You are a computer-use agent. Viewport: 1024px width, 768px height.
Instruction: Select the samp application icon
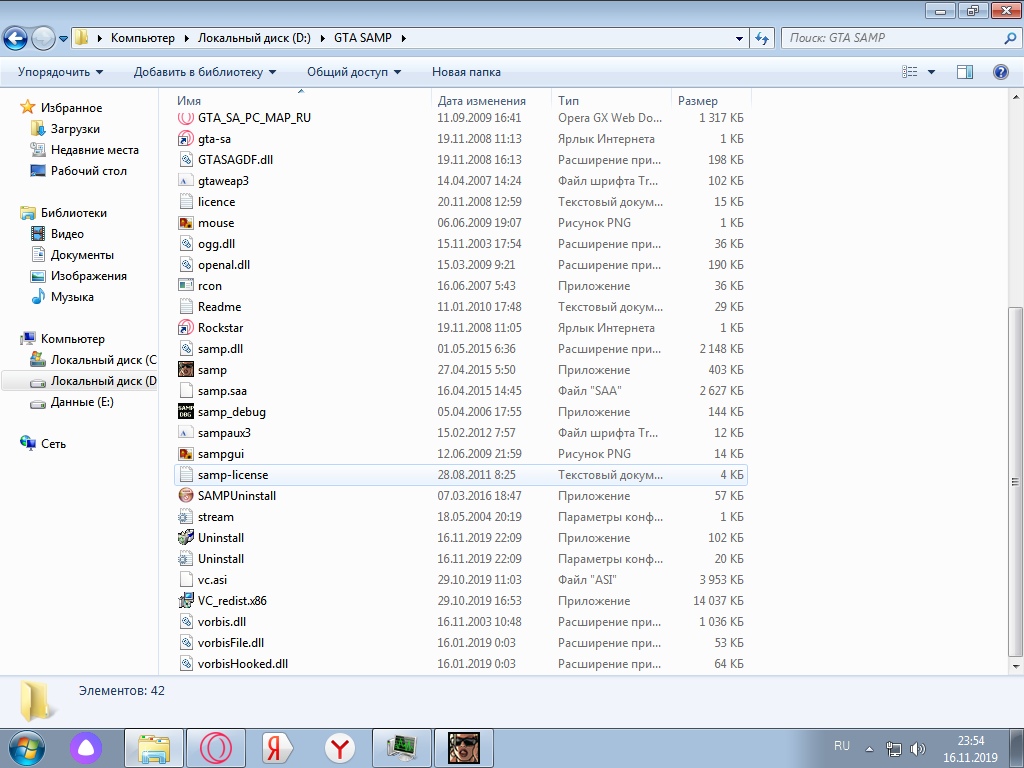tap(186, 370)
